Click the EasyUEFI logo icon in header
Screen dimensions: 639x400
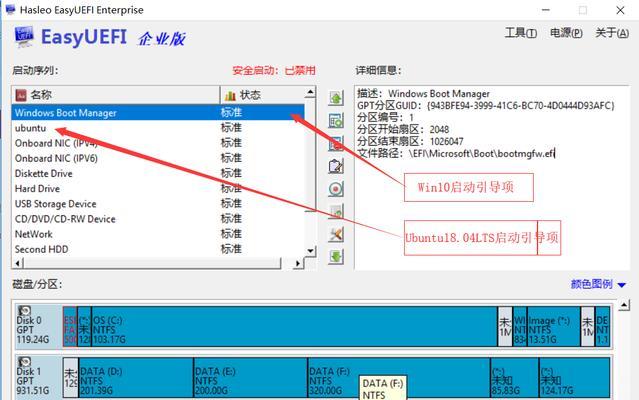(24, 37)
